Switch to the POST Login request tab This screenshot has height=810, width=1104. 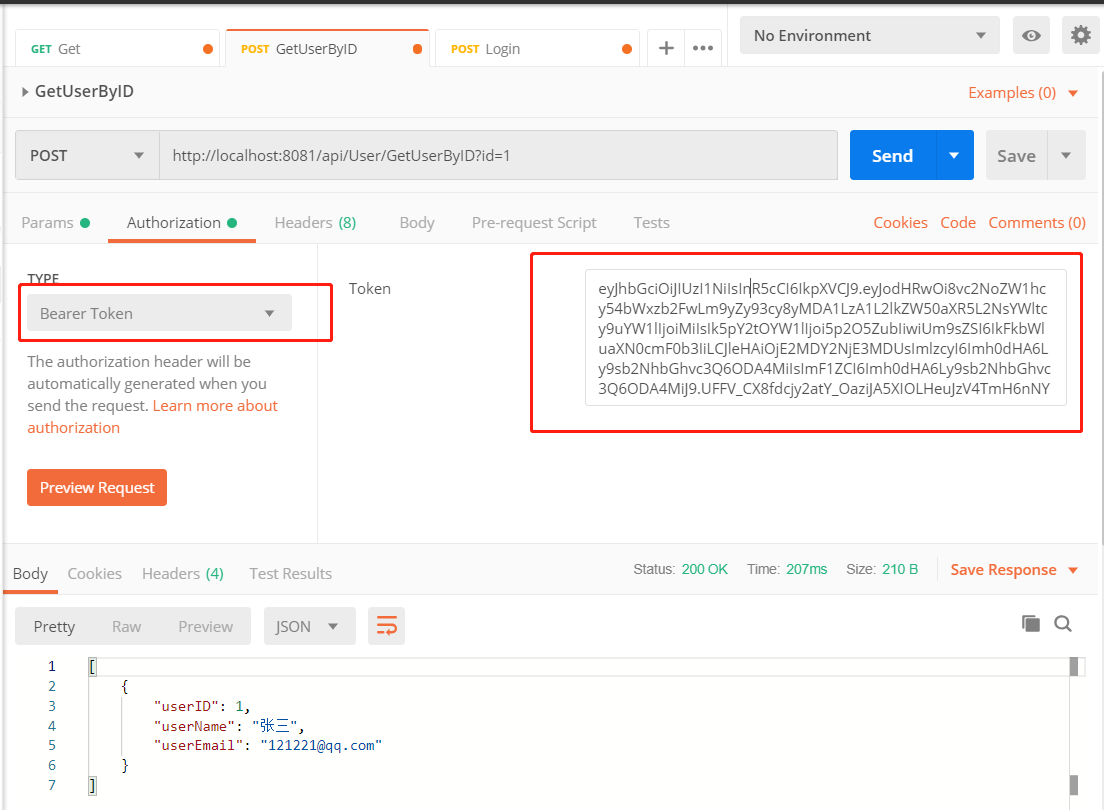pos(537,49)
